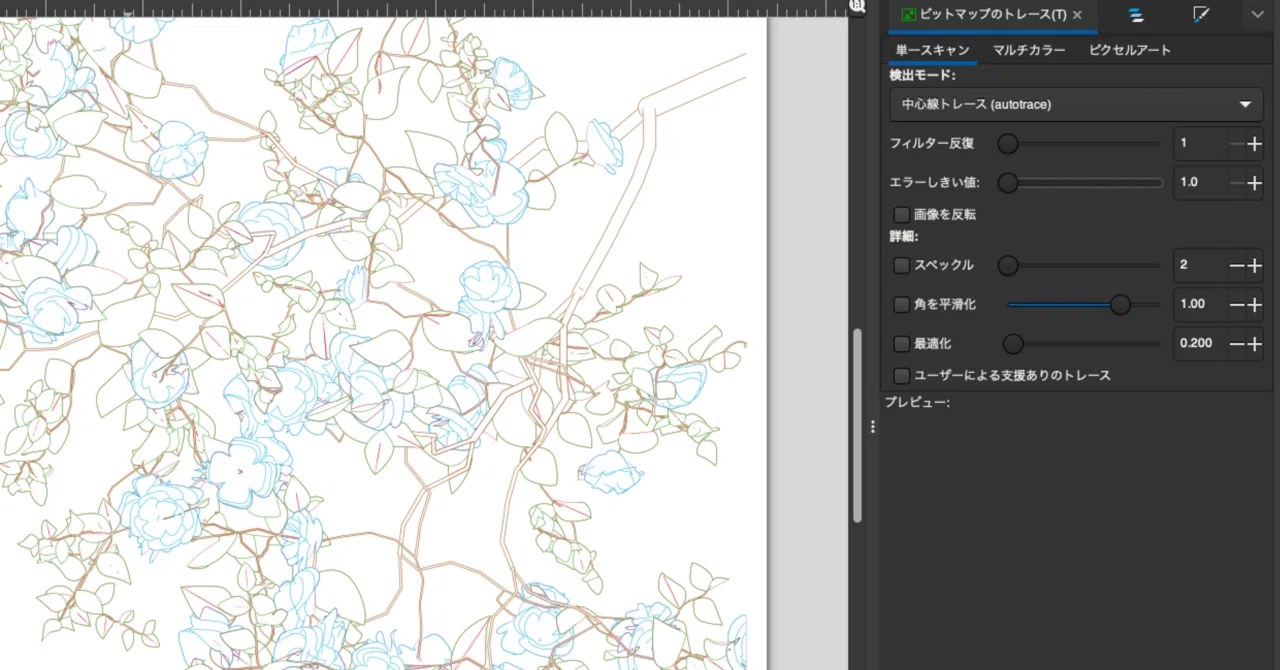This screenshot has width=1280, height=670.
Task: Click the プレビュー: label
Action: (x=917, y=402)
